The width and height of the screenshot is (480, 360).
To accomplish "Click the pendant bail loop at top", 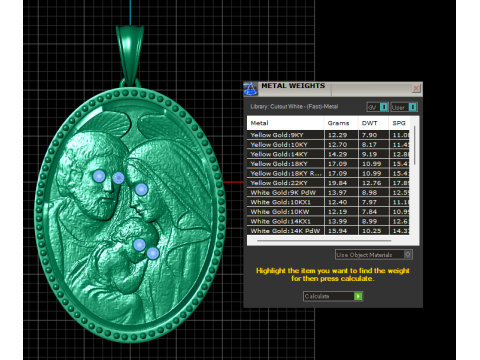I will pyautogui.click(x=130, y=55).
